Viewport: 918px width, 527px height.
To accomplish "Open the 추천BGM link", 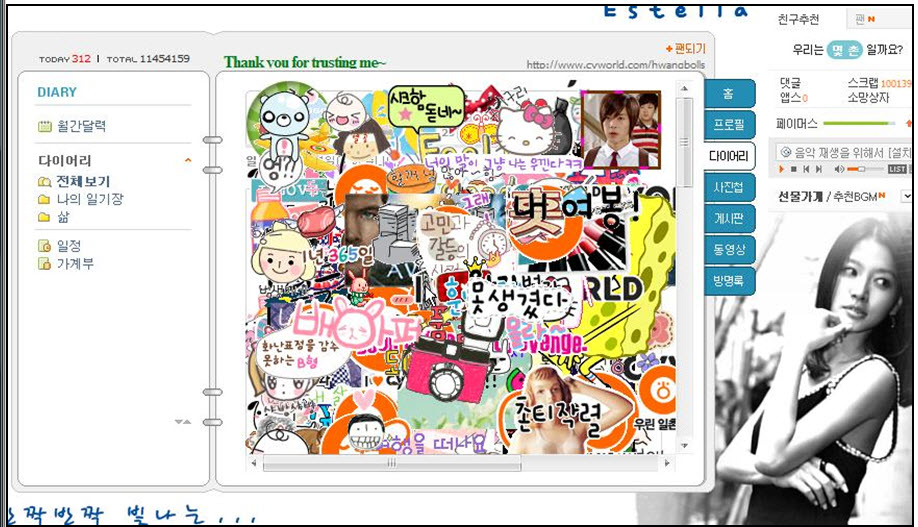I will pyautogui.click(x=855, y=197).
